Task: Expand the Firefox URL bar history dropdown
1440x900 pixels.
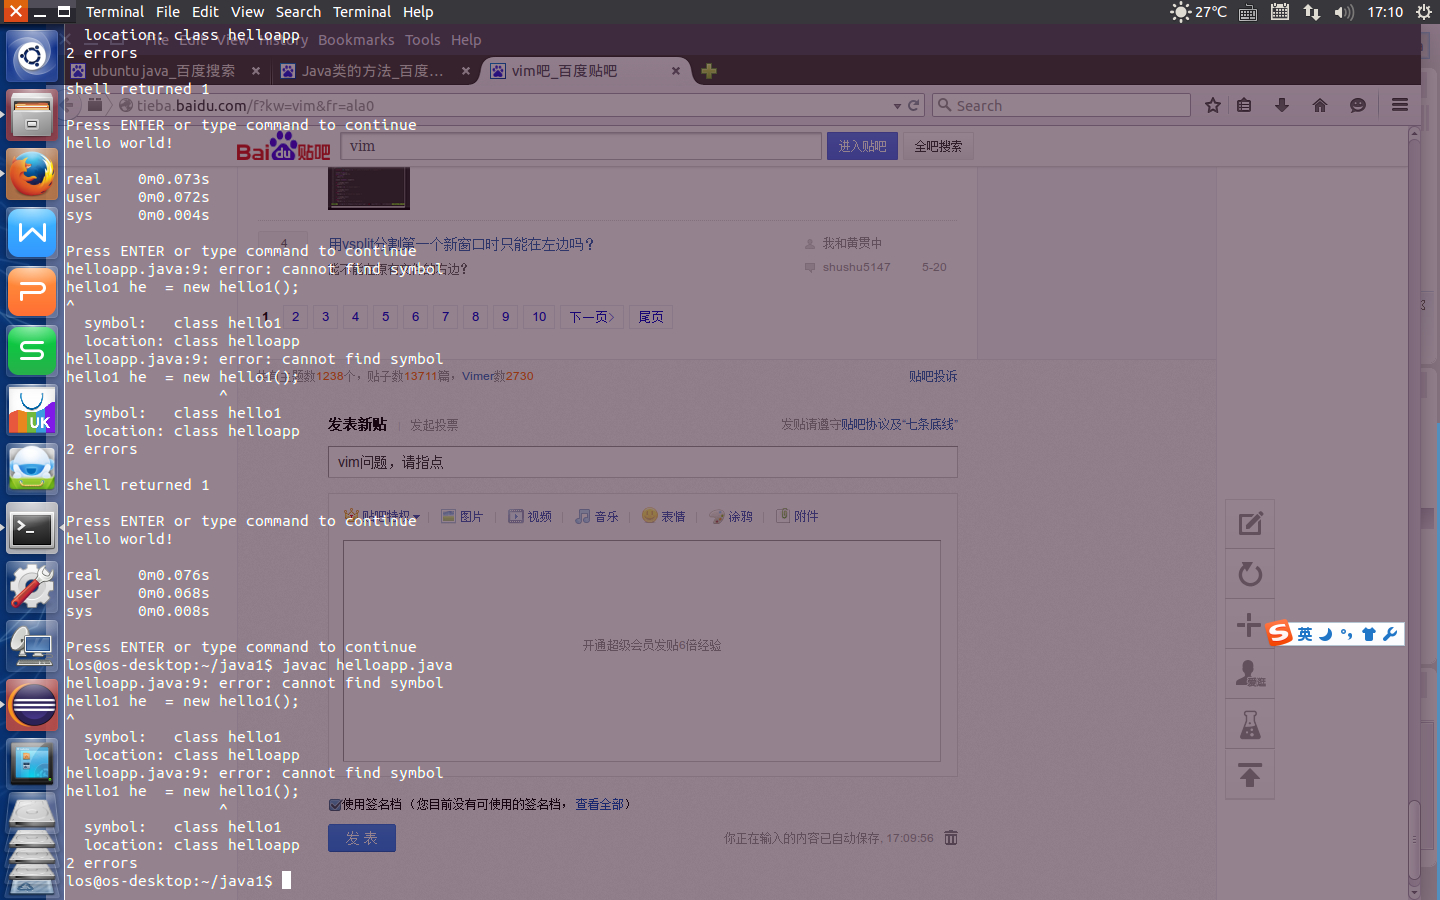Action: pyautogui.click(x=897, y=105)
